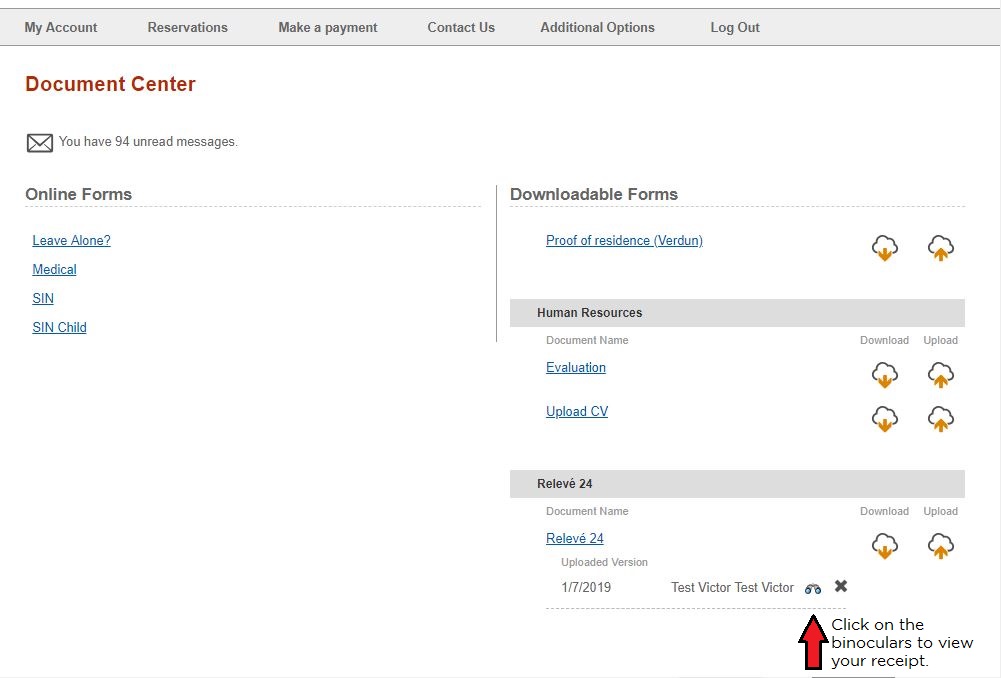
Task: Choose Log Out
Action: point(735,27)
